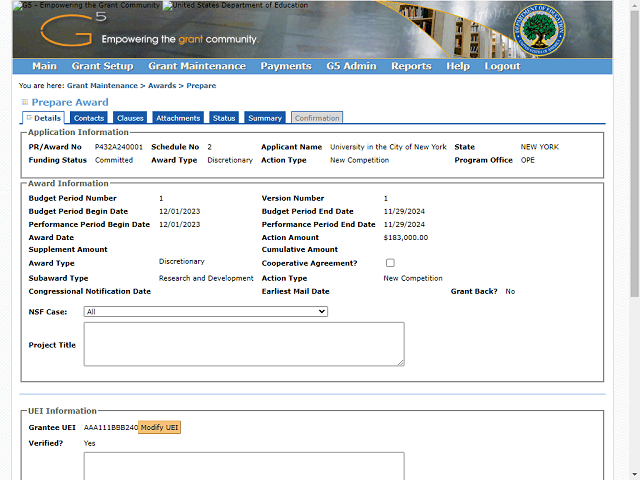The height and width of the screenshot is (480, 640).
Task: Open the Grant Maintenance menu
Action: pyautogui.click(x=196, y=66)
